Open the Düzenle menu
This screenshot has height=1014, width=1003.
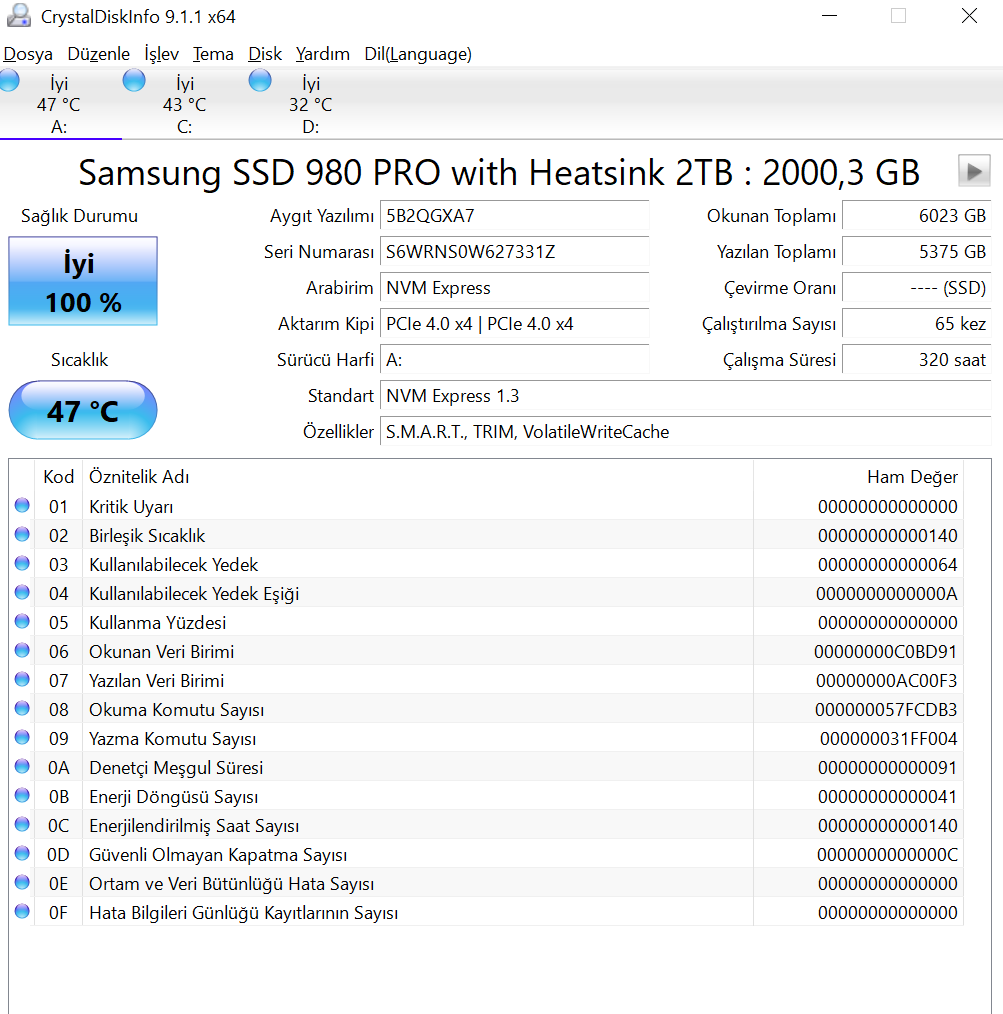(98, 54)
